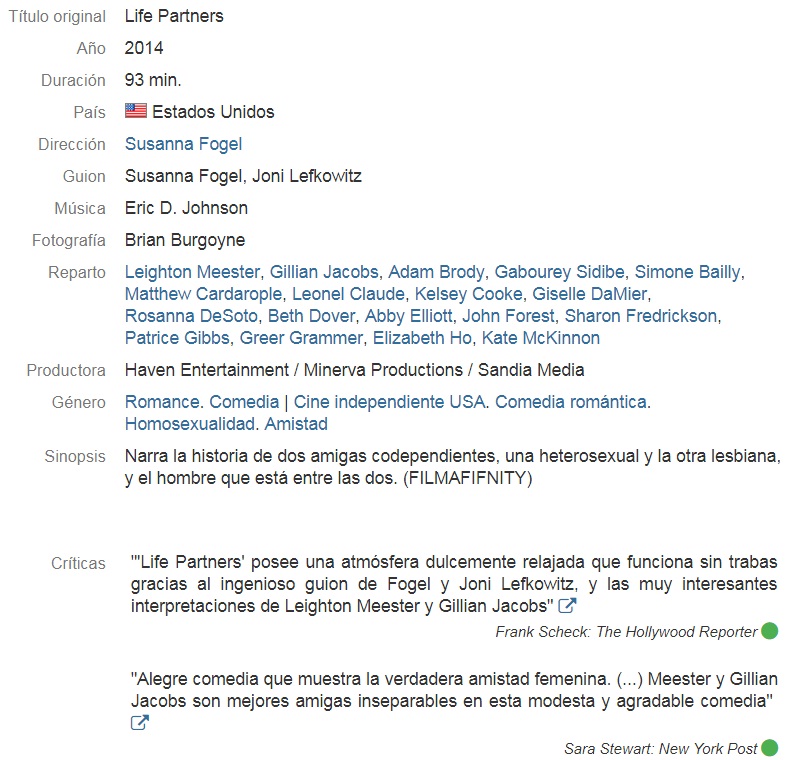Click the Reparto field label
This screenshot has width=786, height=760.
tap(77, 272)
